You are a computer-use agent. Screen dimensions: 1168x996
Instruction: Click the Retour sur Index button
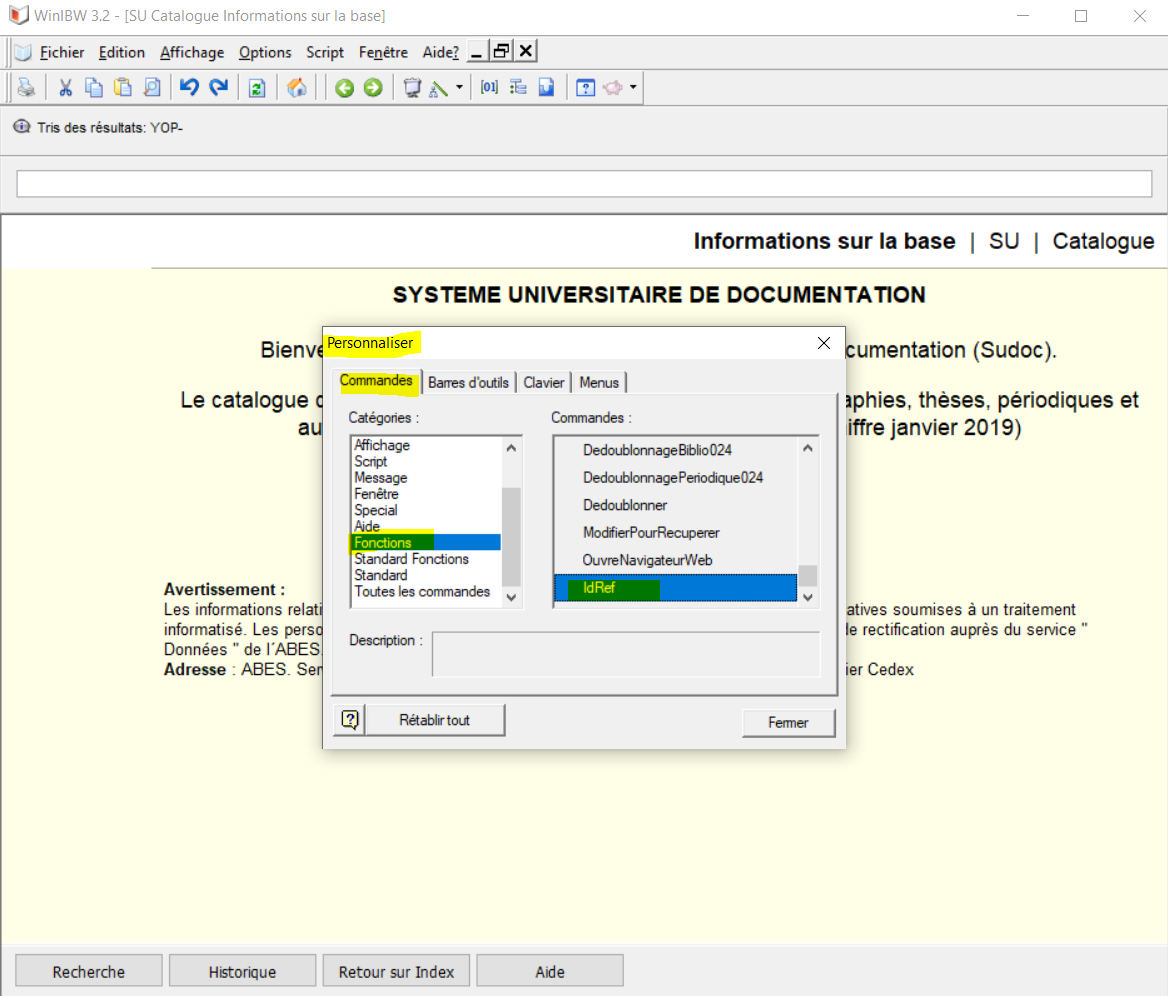(x=396, y=971)
